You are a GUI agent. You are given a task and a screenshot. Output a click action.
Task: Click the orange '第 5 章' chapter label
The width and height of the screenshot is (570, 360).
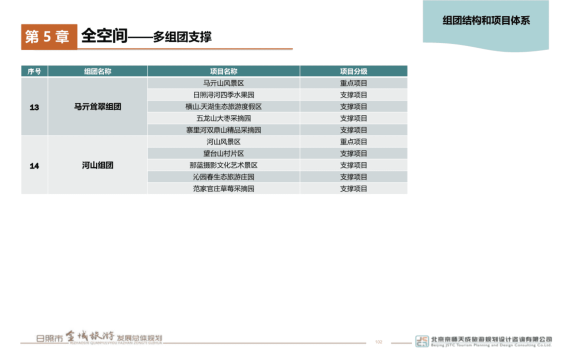49,37
